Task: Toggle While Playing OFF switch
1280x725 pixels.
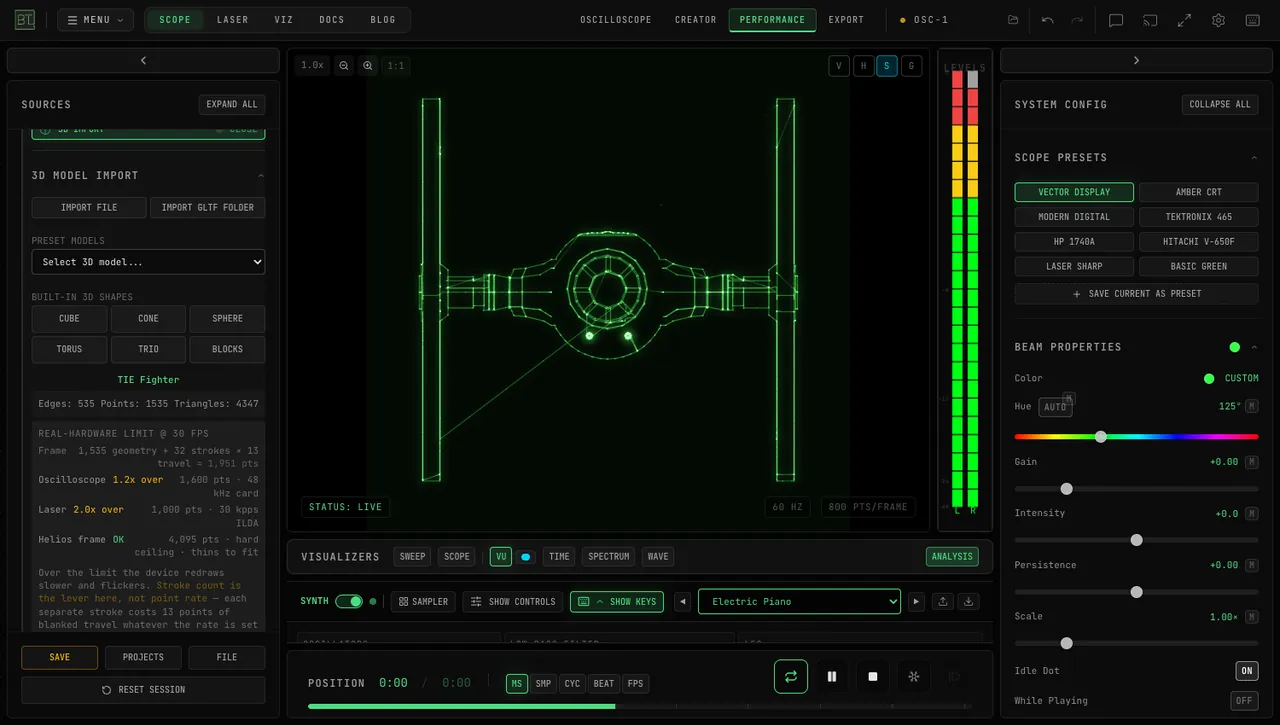Action: pos(1244,701)
